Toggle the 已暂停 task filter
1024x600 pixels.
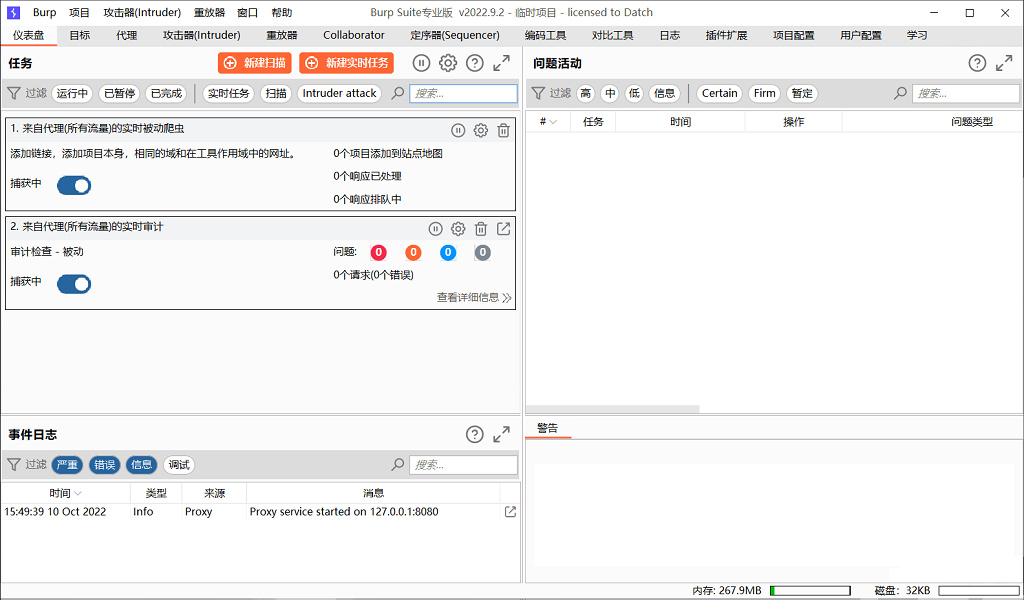119,93
